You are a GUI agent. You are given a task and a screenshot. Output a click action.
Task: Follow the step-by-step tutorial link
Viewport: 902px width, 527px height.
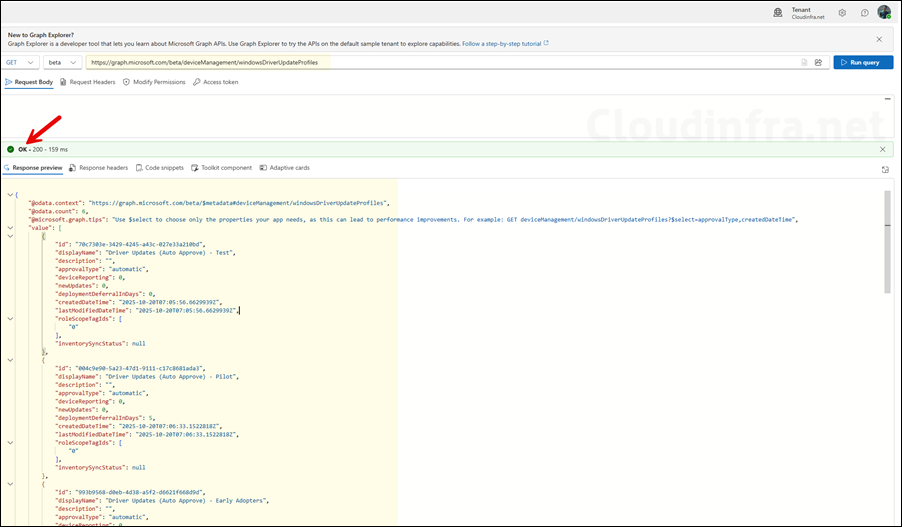(x=505, y=44)
